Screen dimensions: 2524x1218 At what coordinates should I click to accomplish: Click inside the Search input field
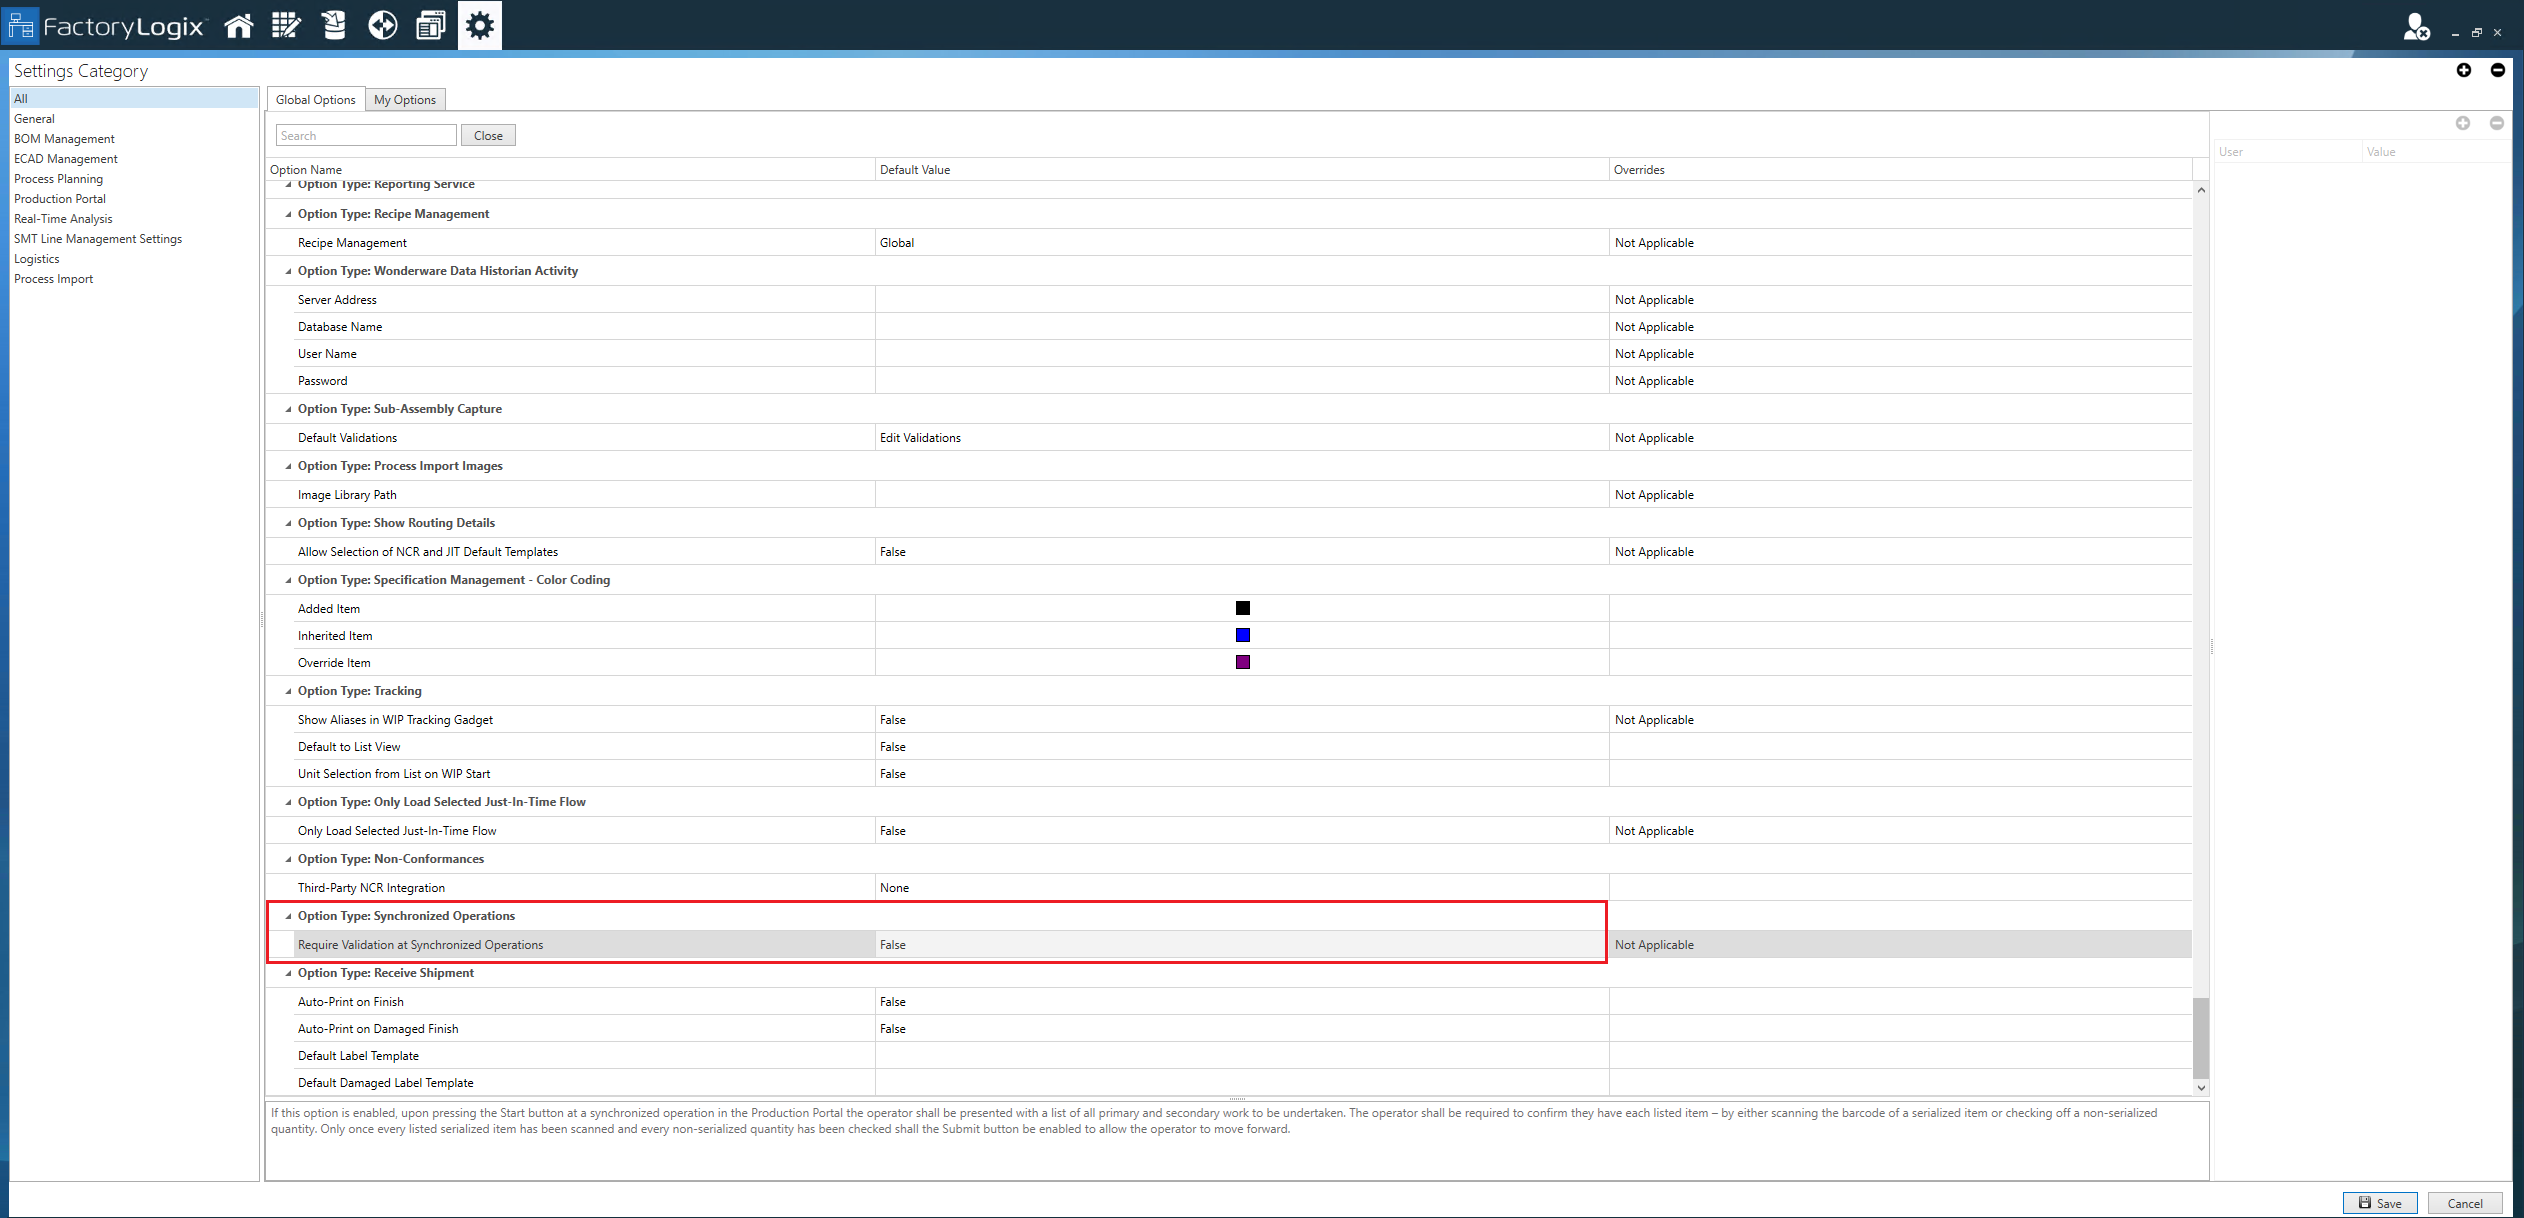point(365,134)
